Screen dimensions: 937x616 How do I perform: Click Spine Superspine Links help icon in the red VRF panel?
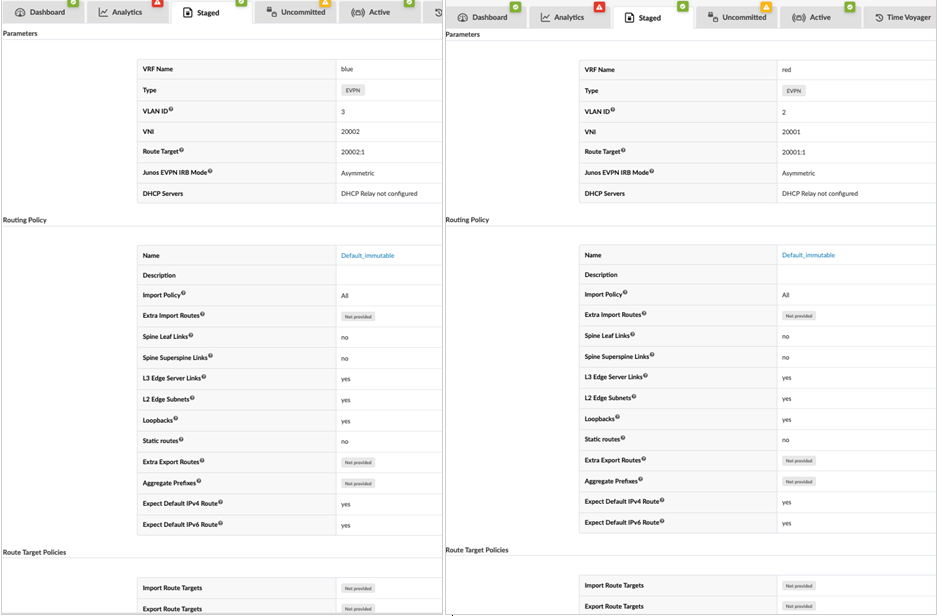652,354
